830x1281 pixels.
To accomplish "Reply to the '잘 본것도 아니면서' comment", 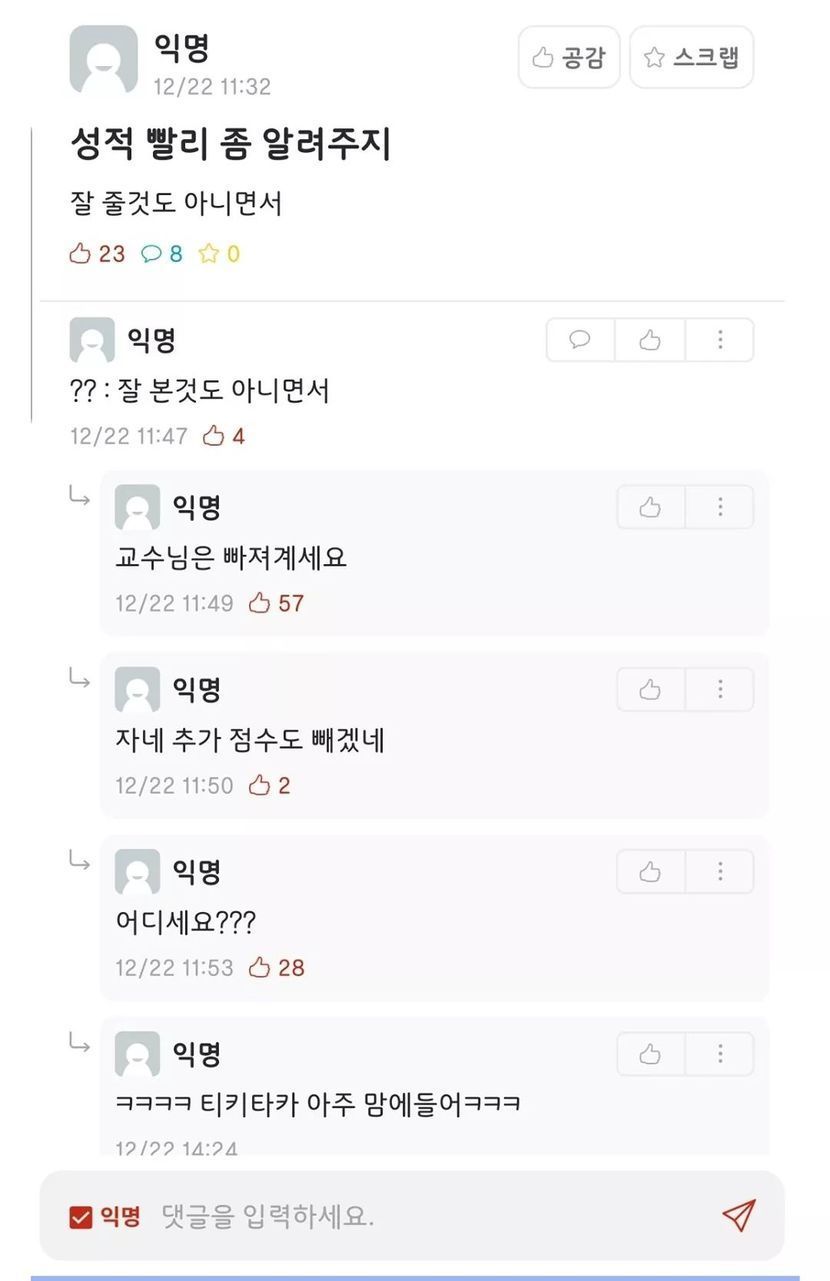I will tap(580, 340).
